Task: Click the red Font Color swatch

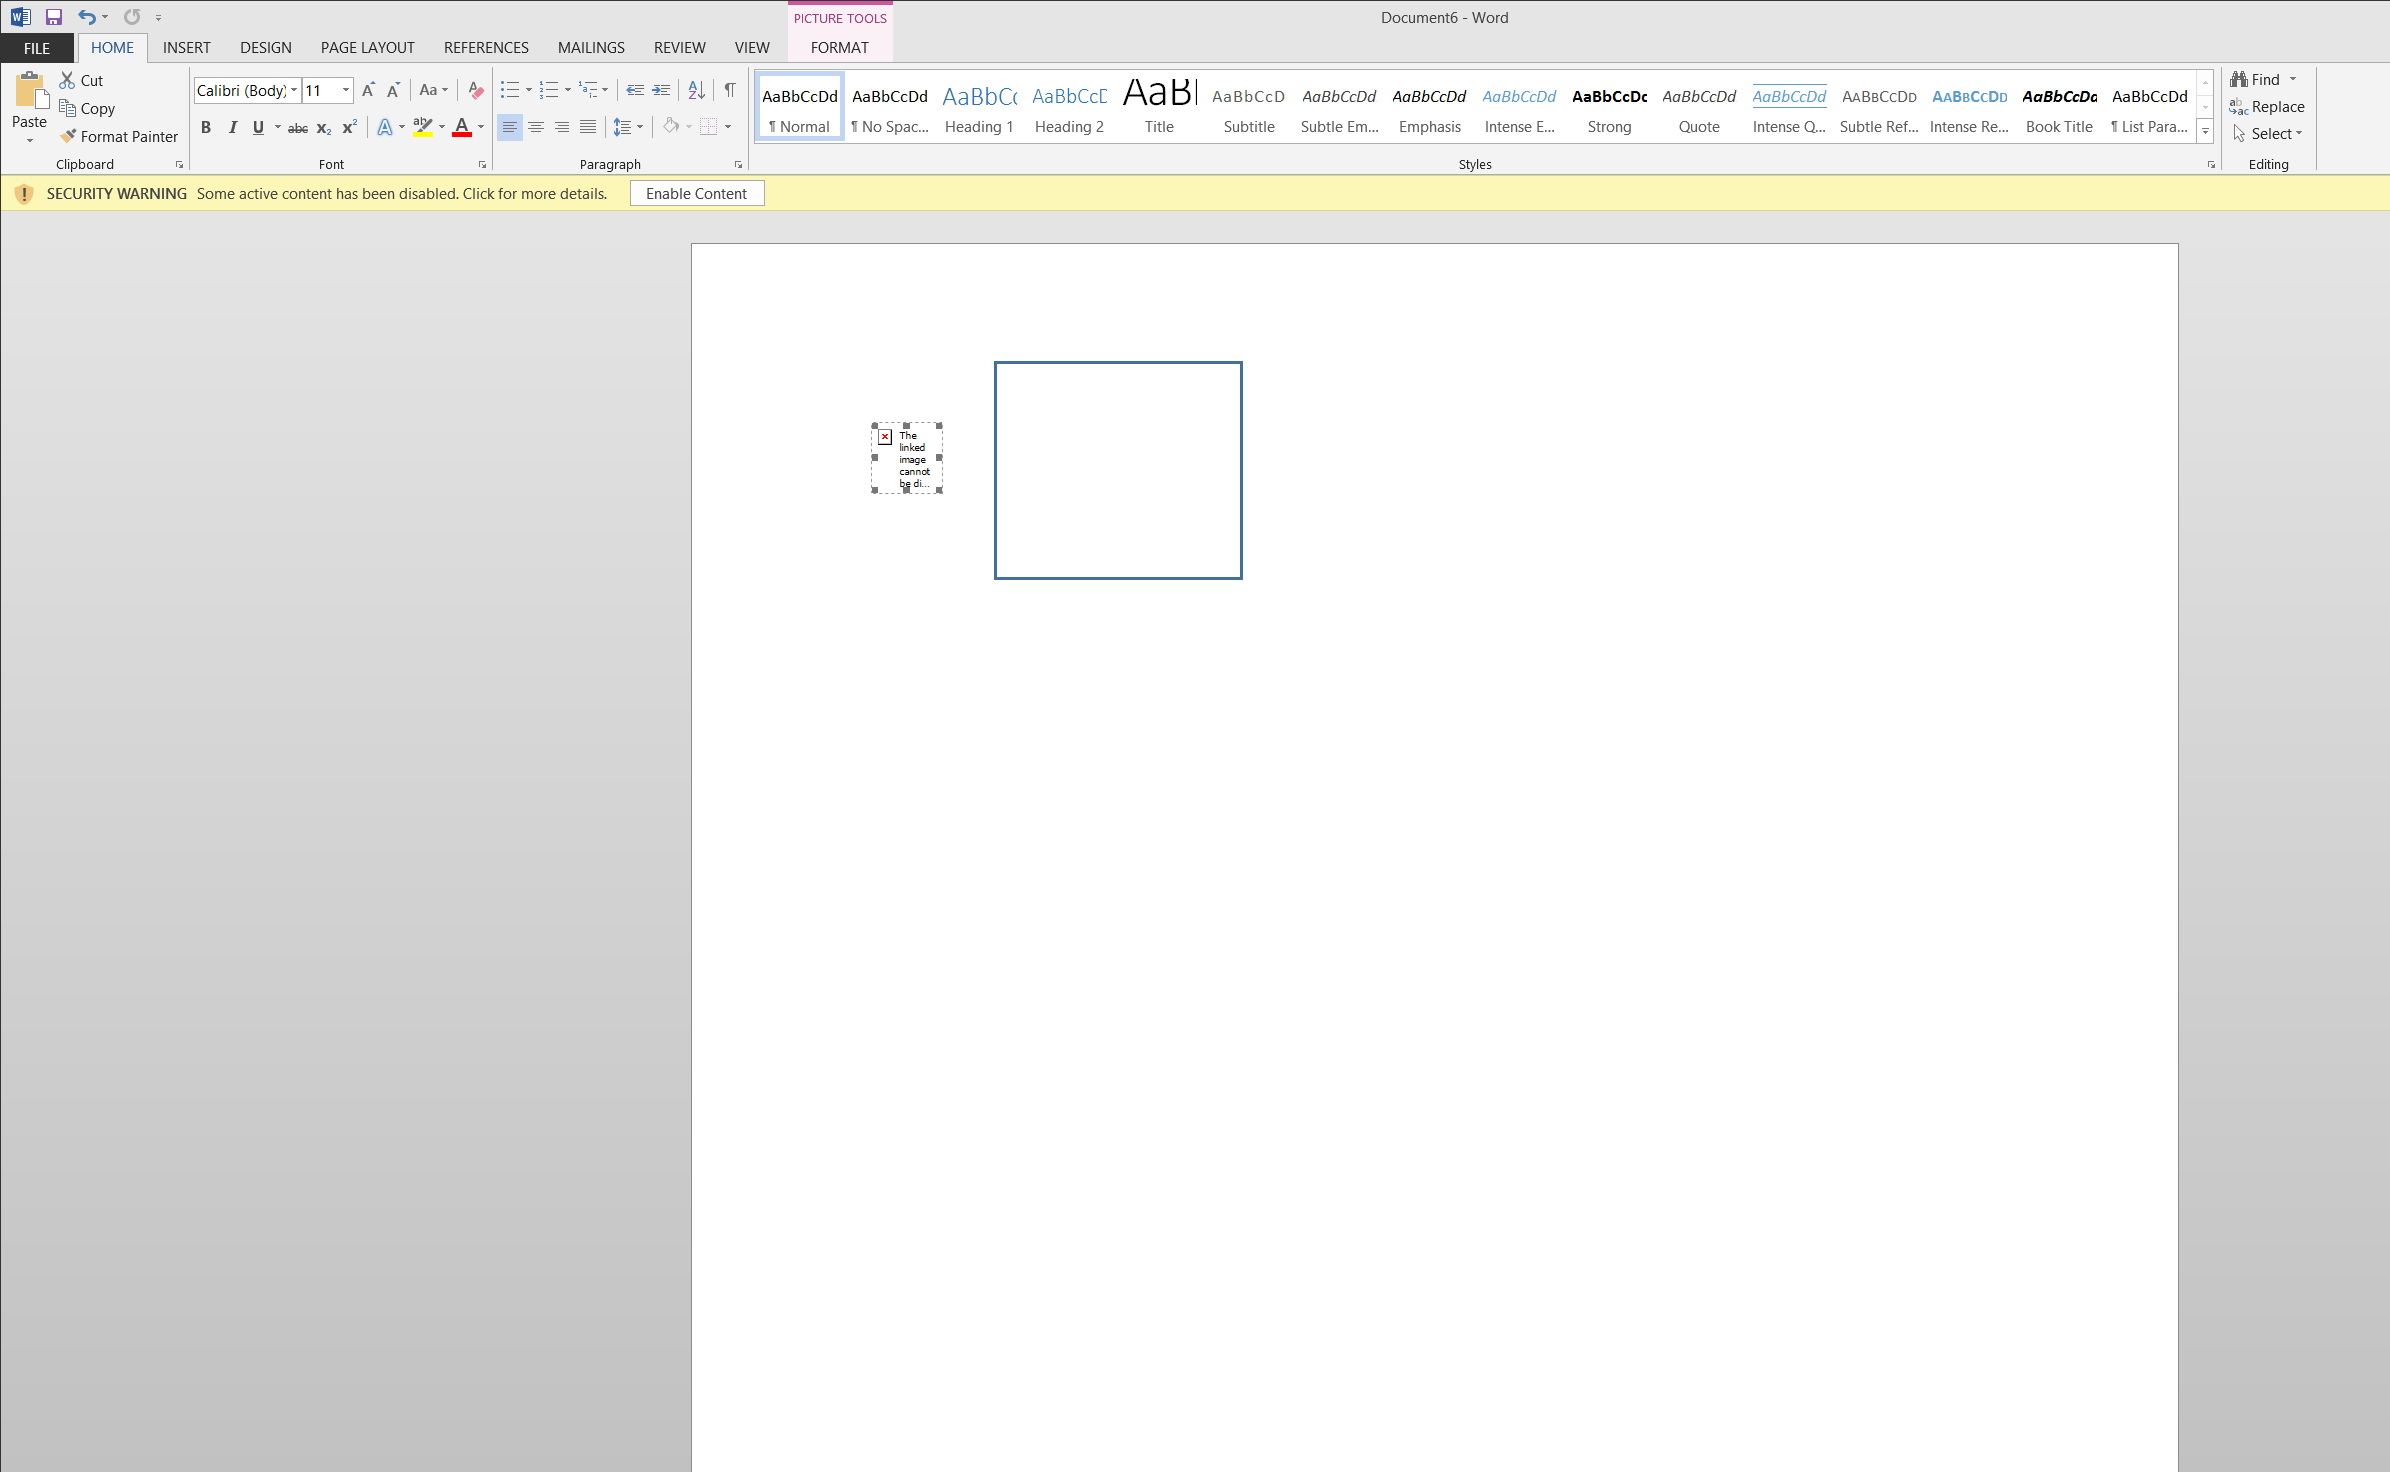Action: click(x=462, y=127)
